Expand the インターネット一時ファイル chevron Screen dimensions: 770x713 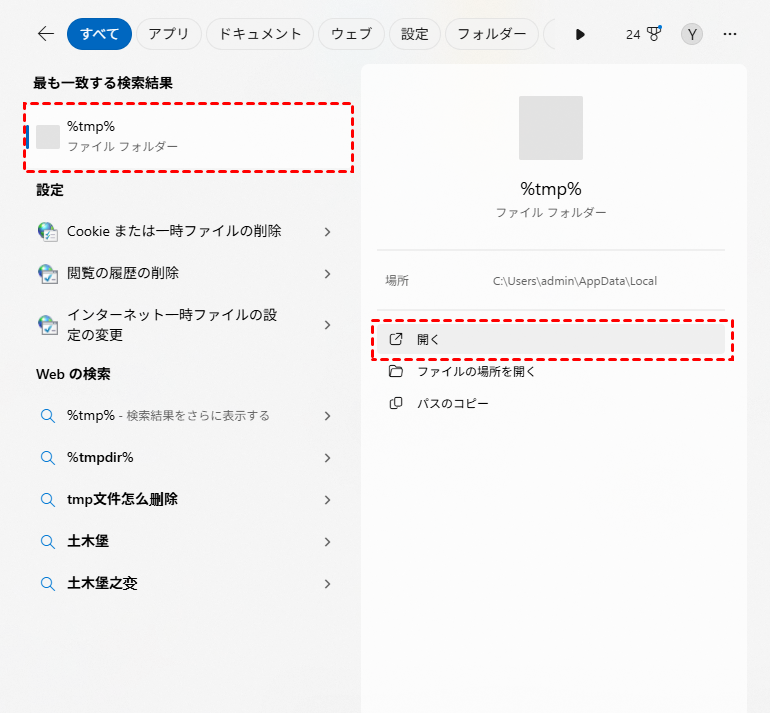point(328,325)
